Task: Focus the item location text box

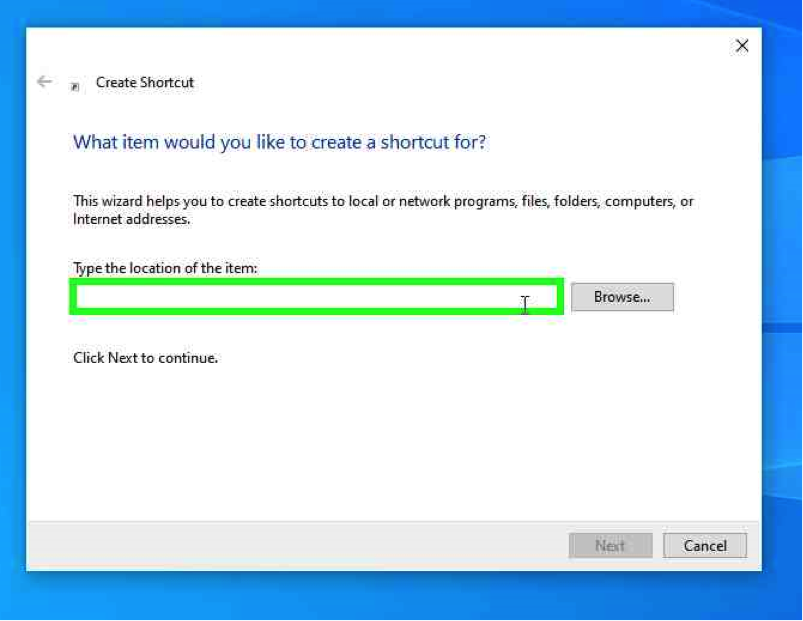Action: pyautogui.click(x=300, y=297)
